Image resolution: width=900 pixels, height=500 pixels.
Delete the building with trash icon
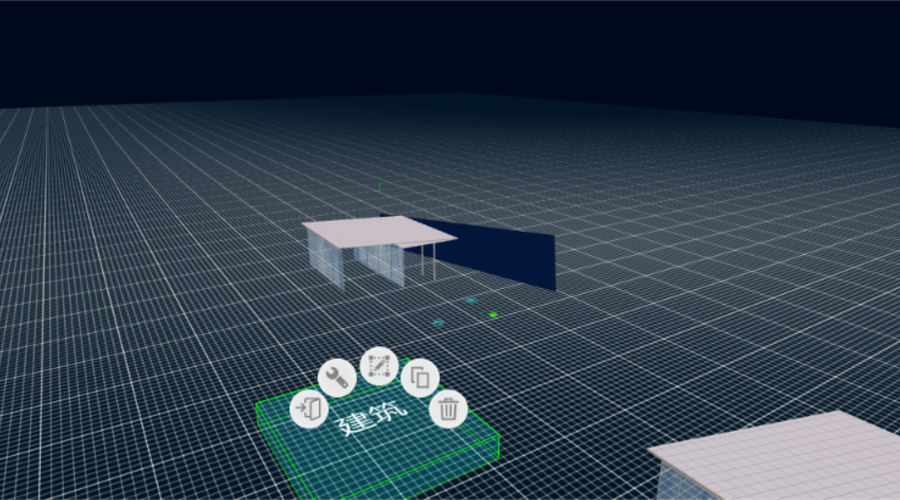click(448, 409)
